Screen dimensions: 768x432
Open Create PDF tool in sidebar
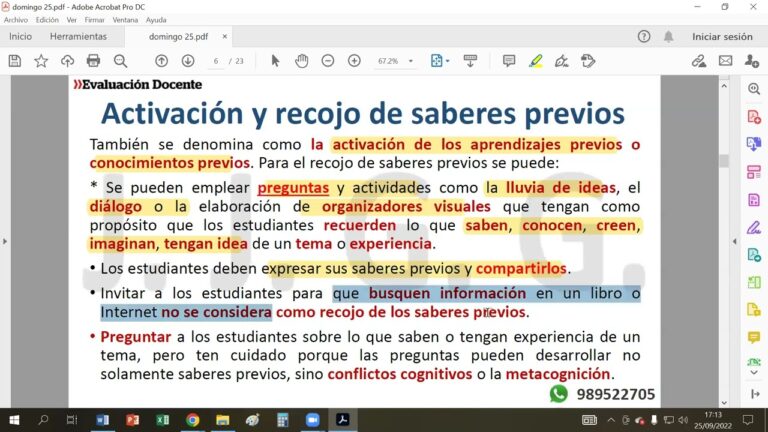[x=754, y=117]
